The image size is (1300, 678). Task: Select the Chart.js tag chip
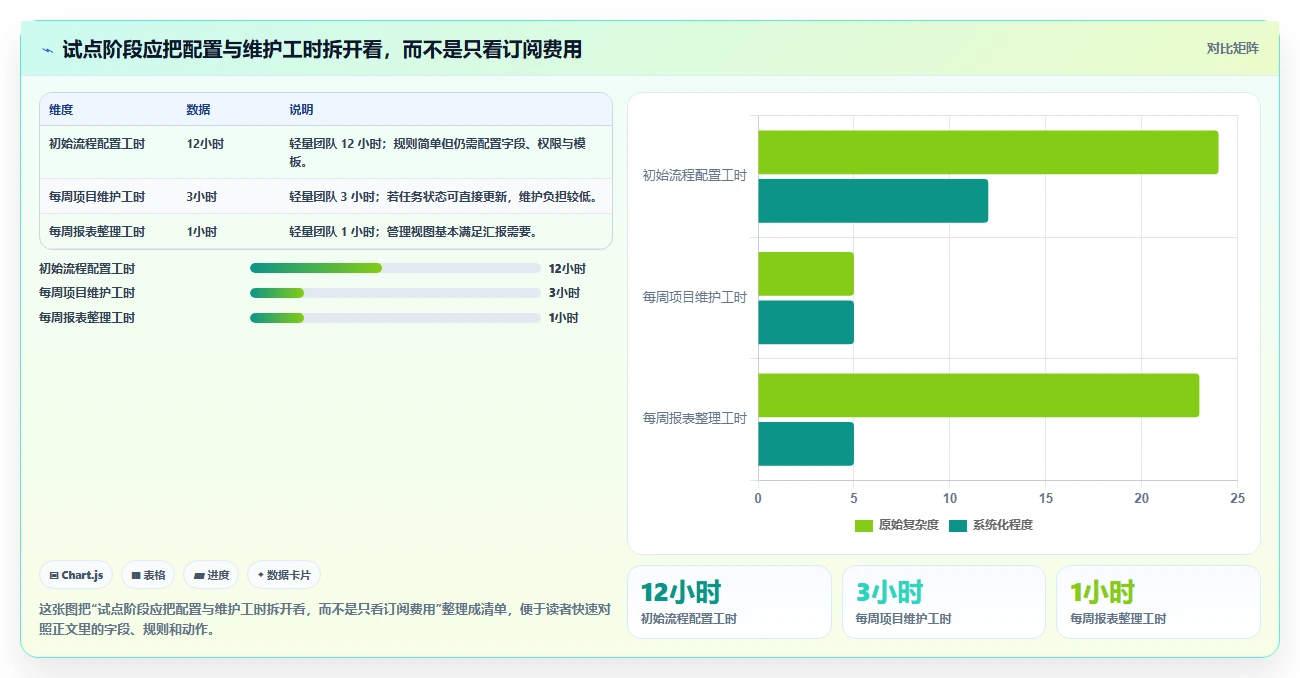pyautogui.click(x=77, y=575)
